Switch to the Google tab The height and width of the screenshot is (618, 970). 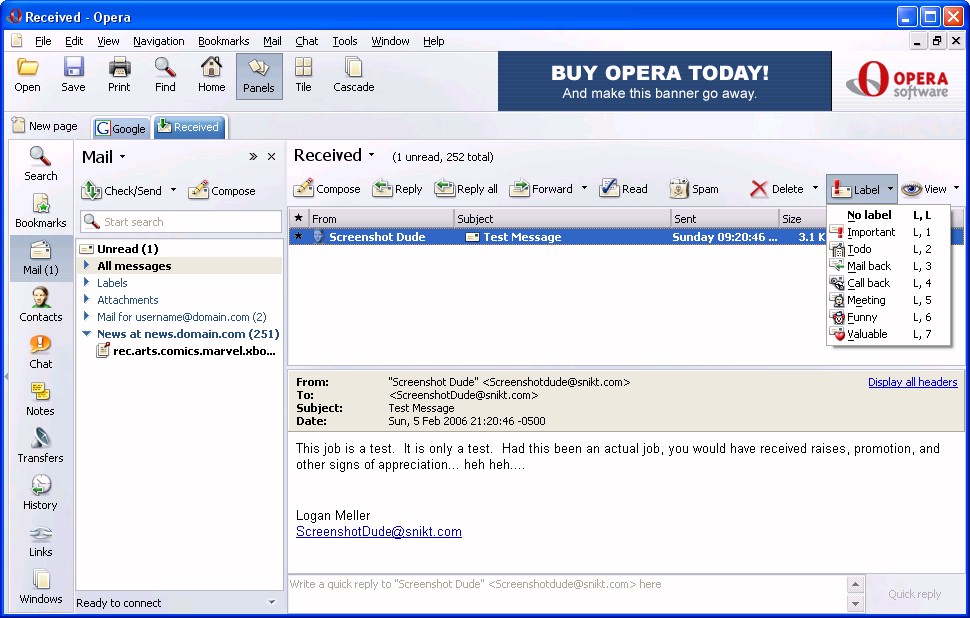click(121, 128)
